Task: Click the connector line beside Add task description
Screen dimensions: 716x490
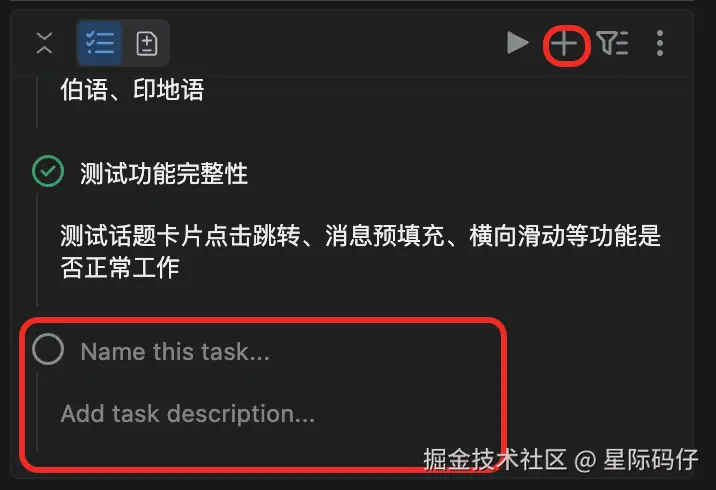Action: pos(37,411)
